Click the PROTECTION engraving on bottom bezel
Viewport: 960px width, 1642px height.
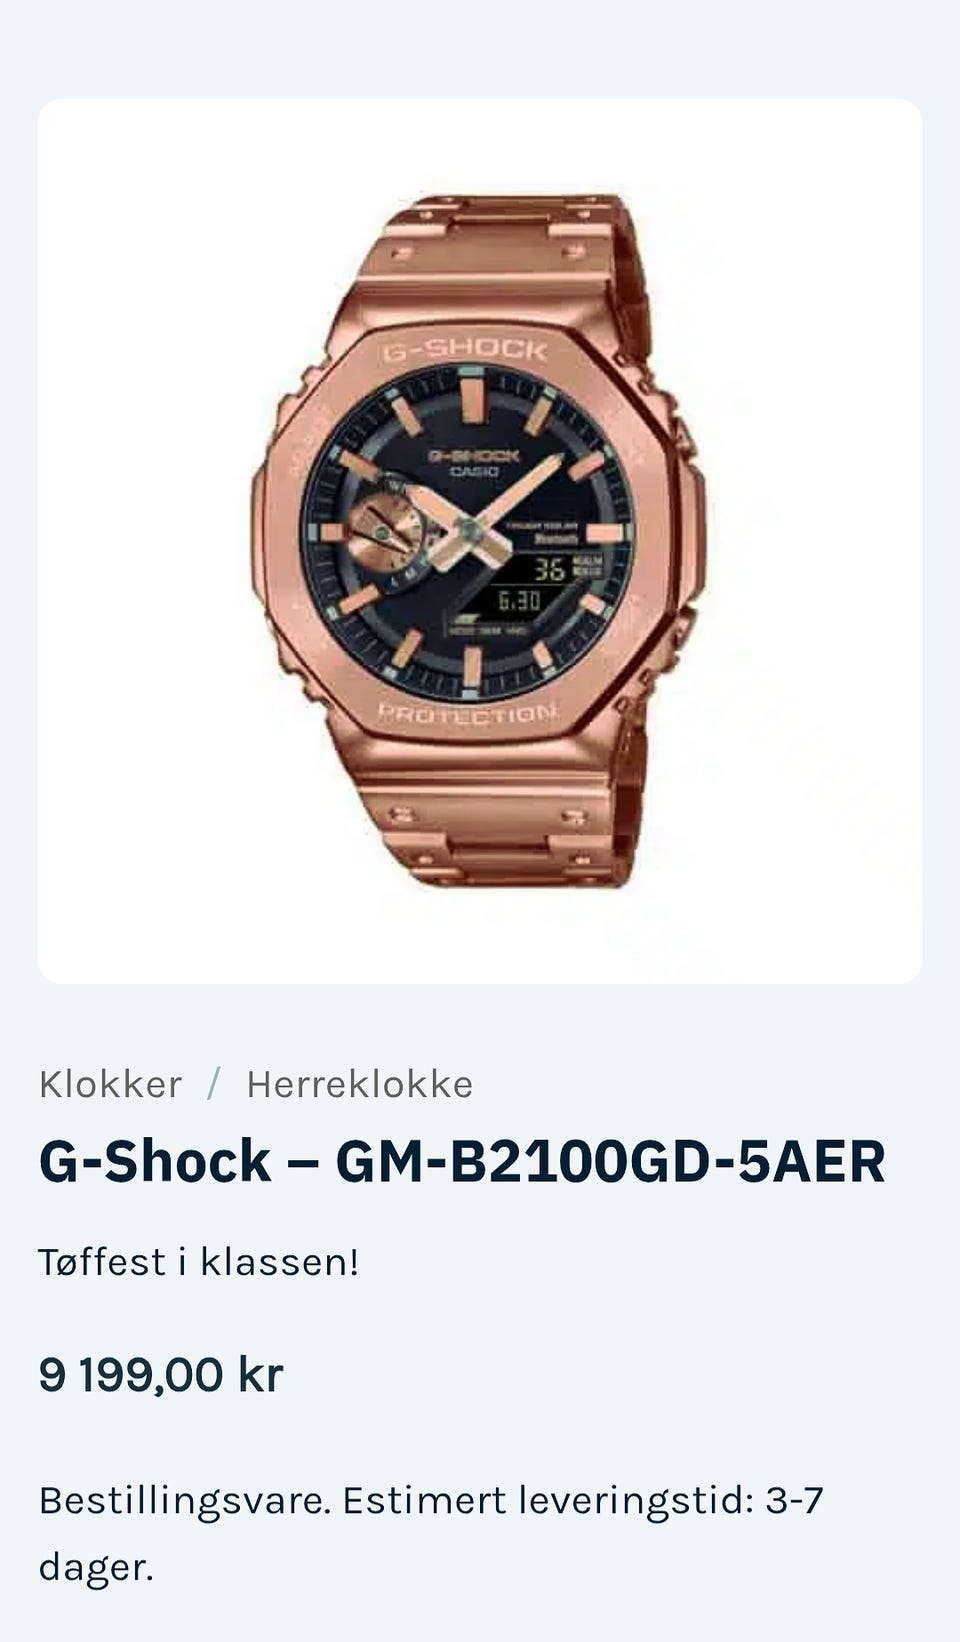pos(468,714)
